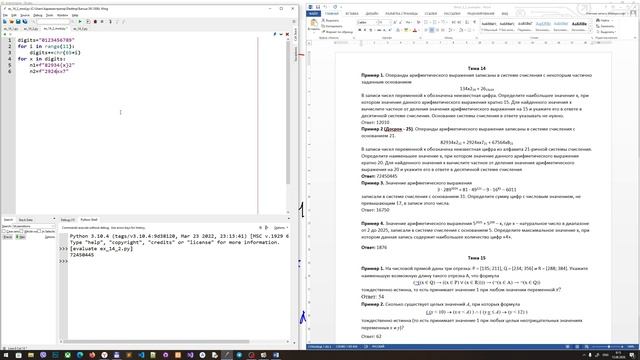Switch to the Word References ribbon tab
Screen dimensions: 640x360
tap(431, 13)
